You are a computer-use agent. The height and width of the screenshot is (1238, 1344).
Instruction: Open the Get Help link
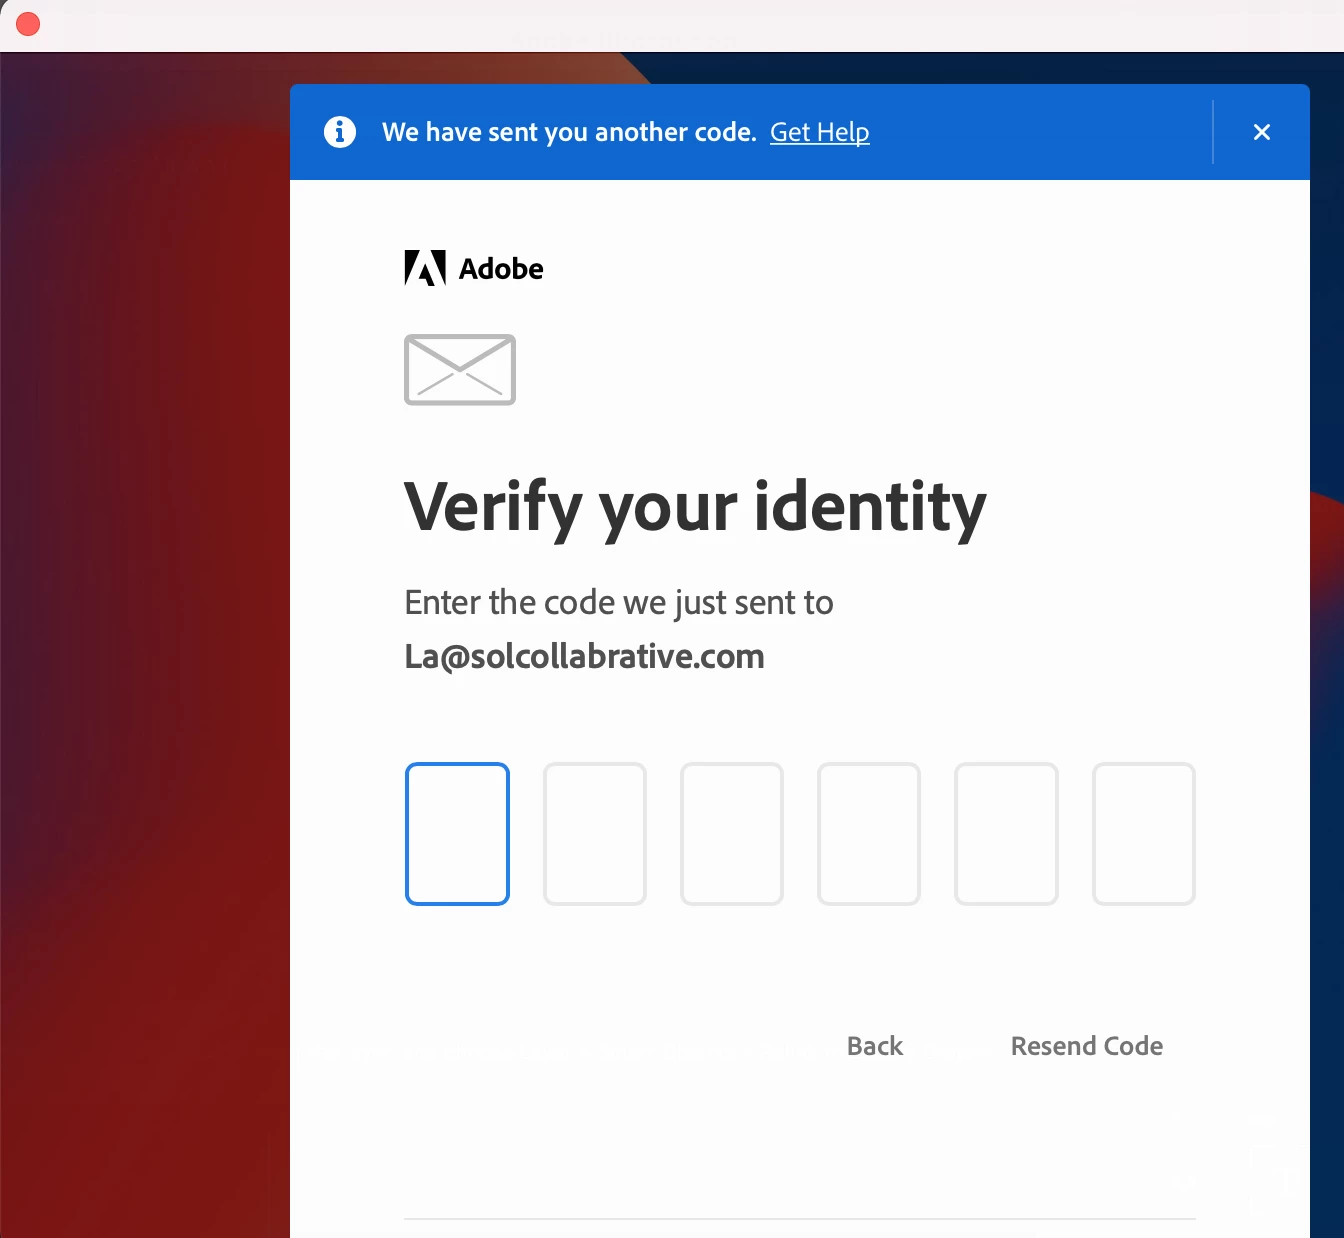(819, 132)
